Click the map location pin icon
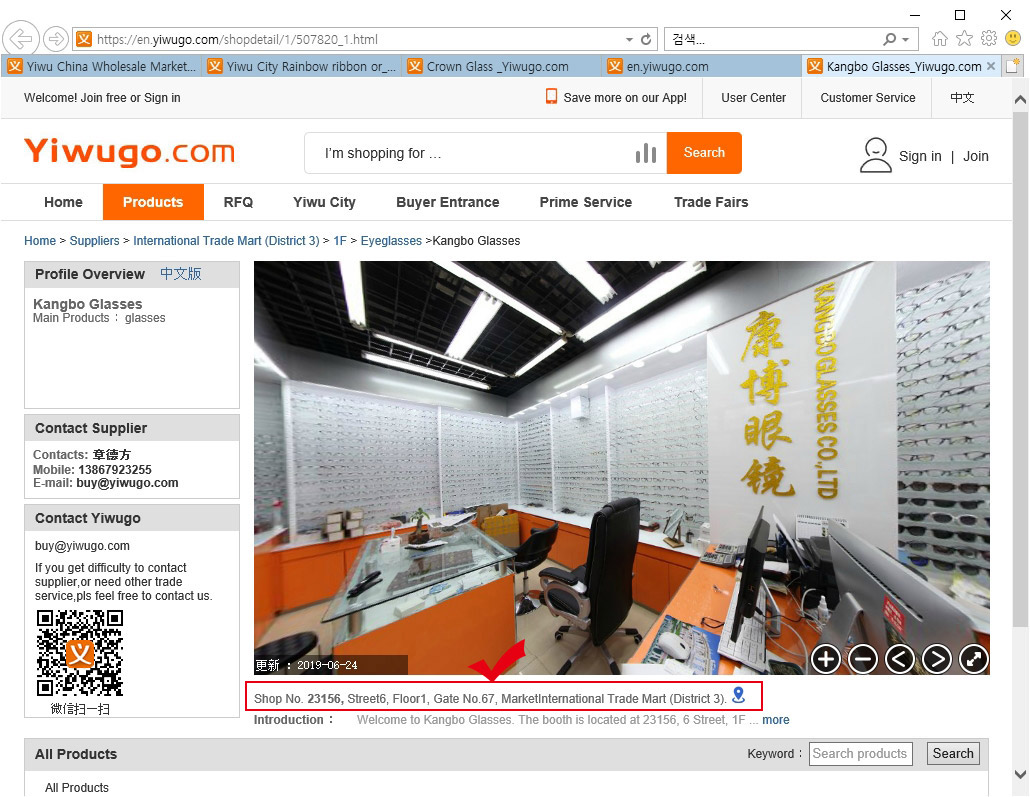Image resolution: width=1030 pixels, height=797 pixels. [x=738, y=695]
